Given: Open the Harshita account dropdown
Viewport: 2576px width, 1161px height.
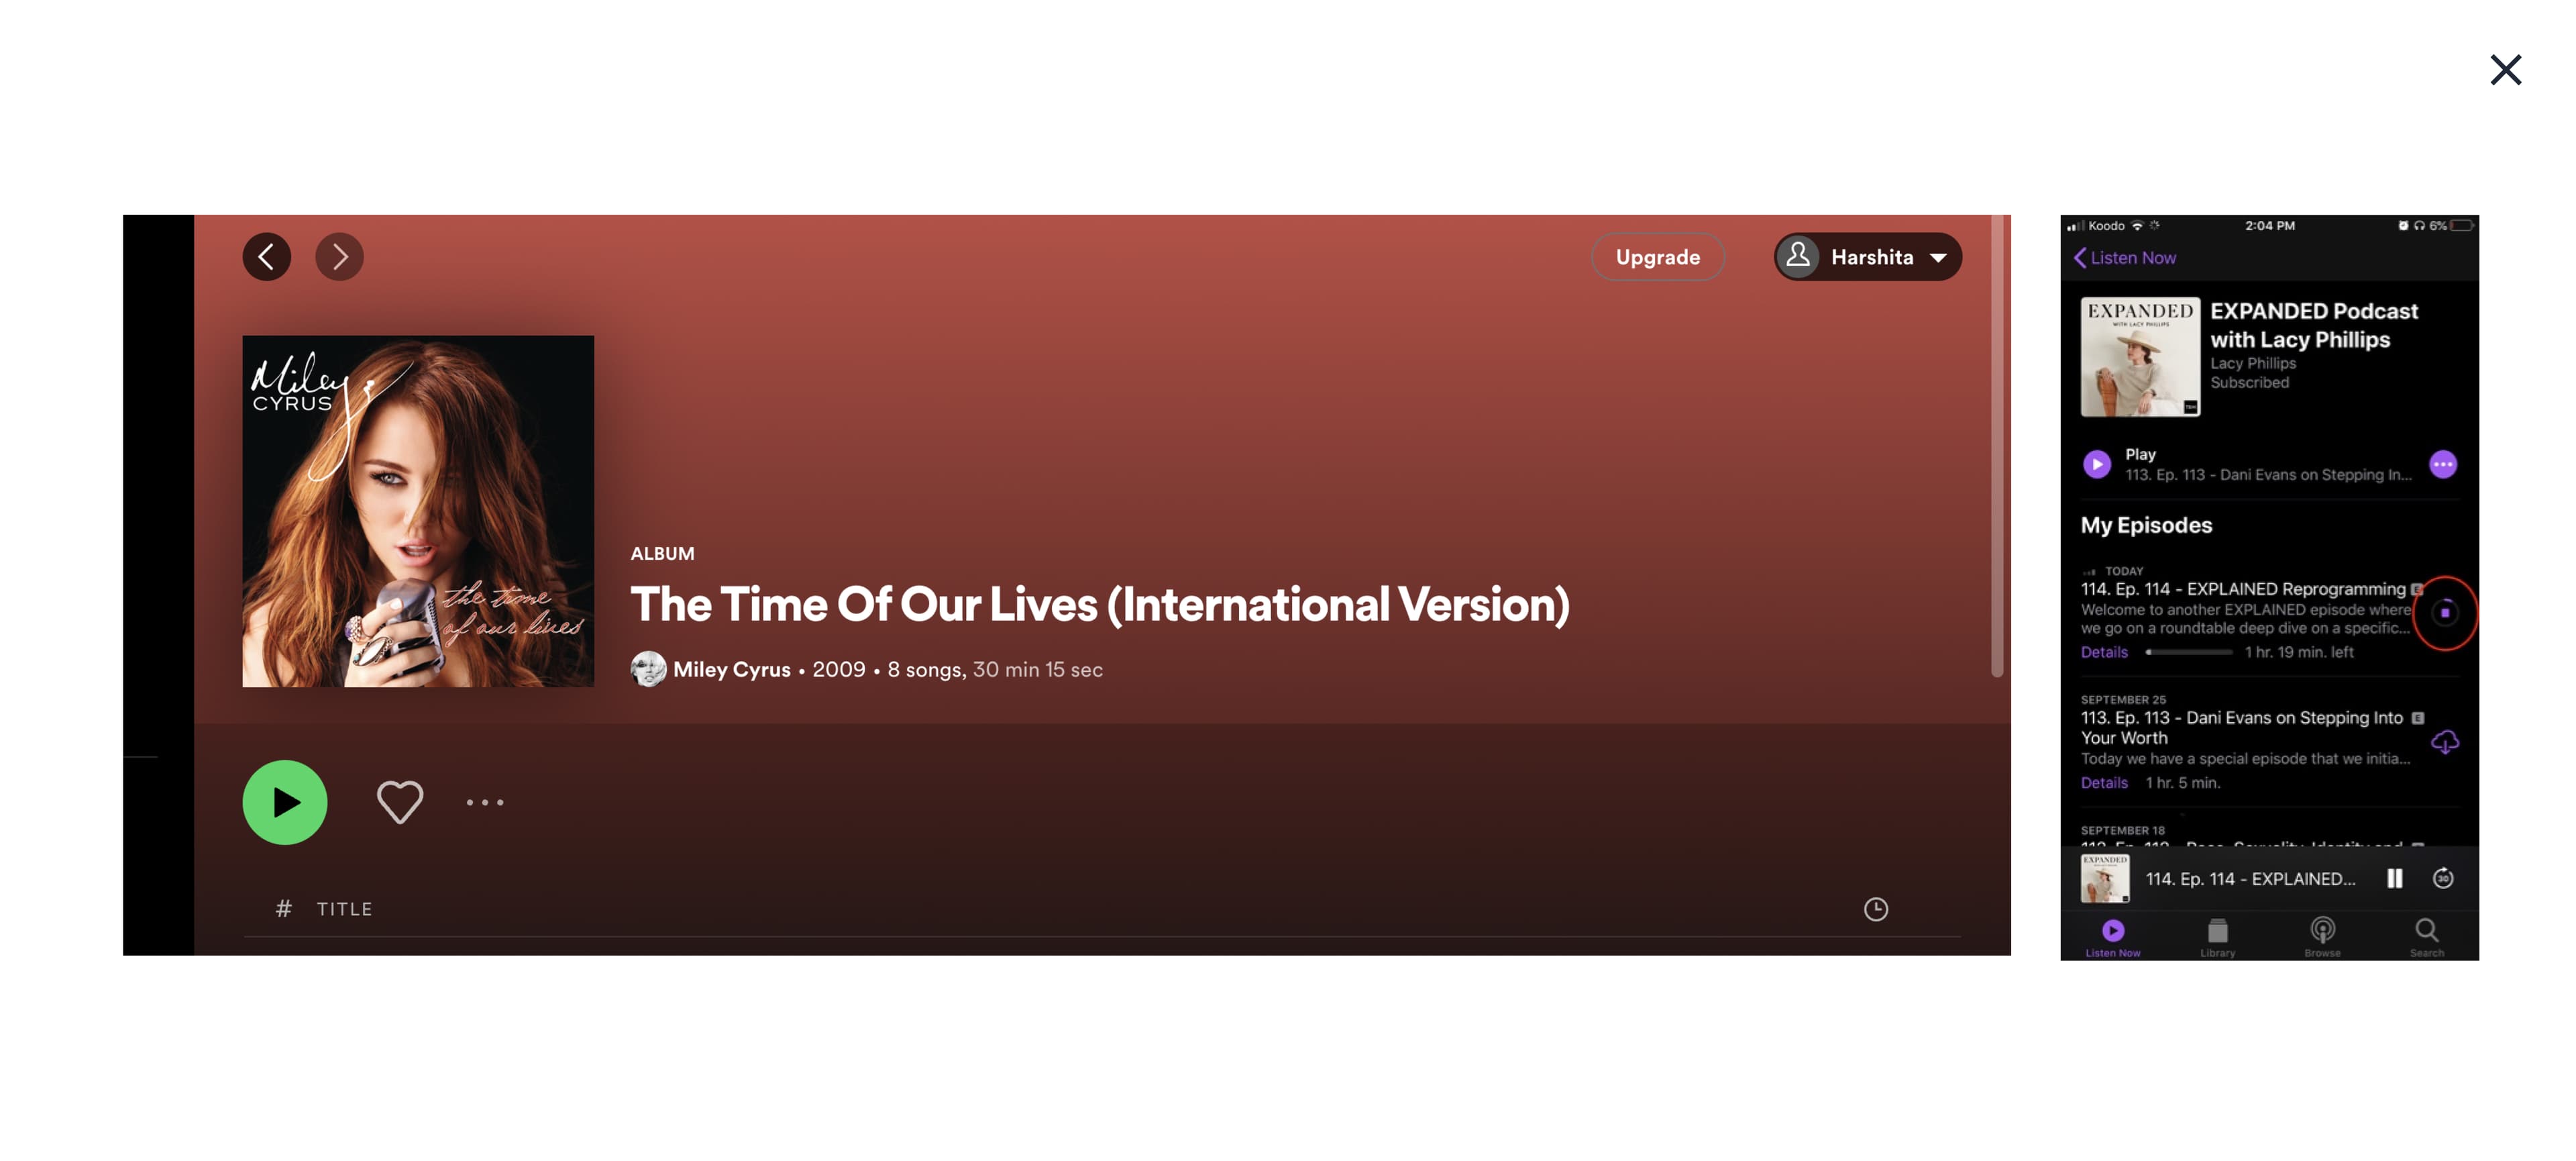Looking at the screenshot, I should (1868, 256).
